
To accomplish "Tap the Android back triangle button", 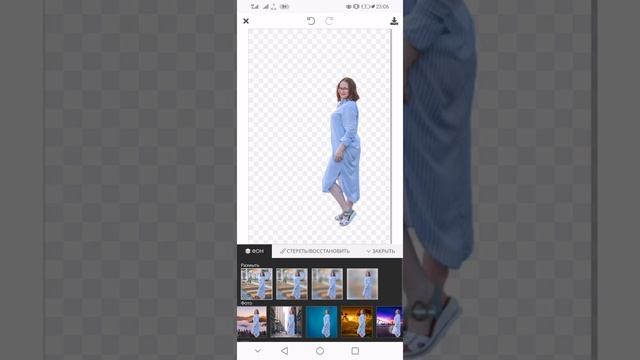I will 284,351.
